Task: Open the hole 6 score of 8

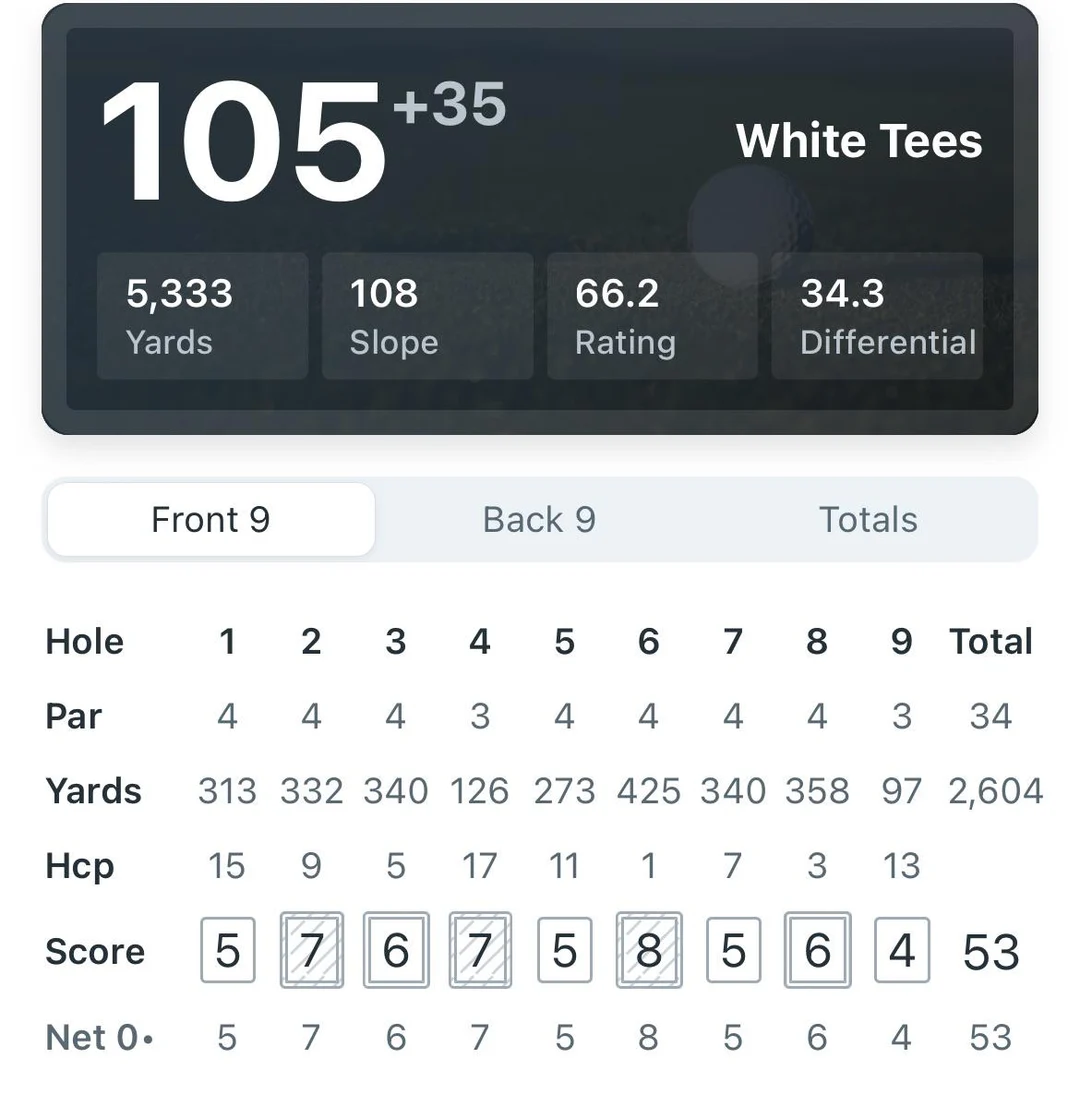Action: (x=649, y=951)
